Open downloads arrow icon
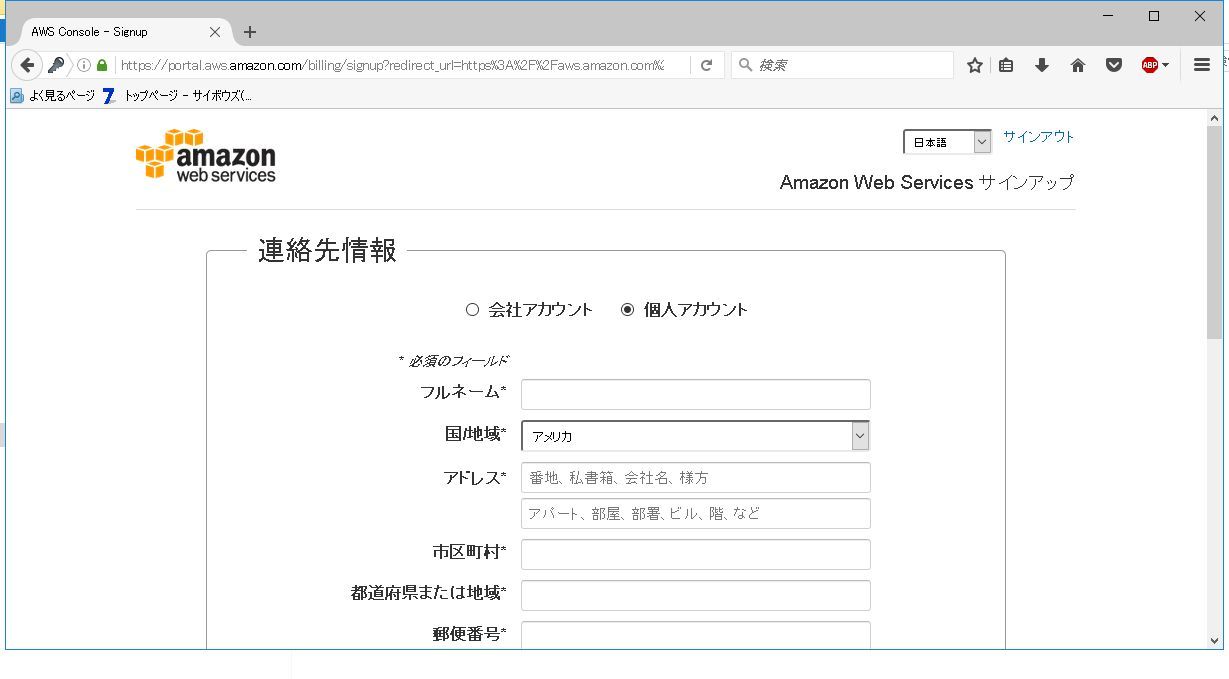This screenshot has height=679, width=1229. click(1041, 65)
